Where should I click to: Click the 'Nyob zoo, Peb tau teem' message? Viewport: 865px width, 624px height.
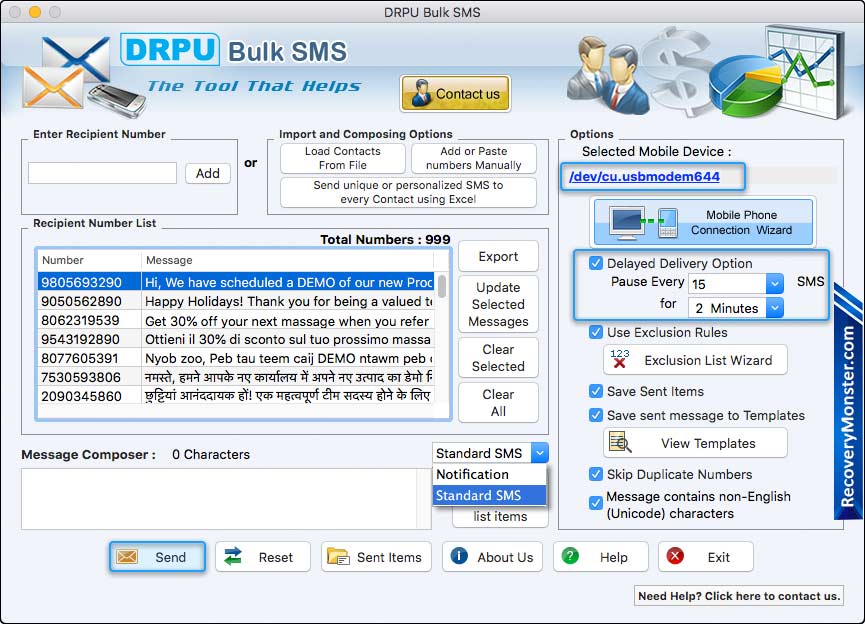(x=289, y=358)
